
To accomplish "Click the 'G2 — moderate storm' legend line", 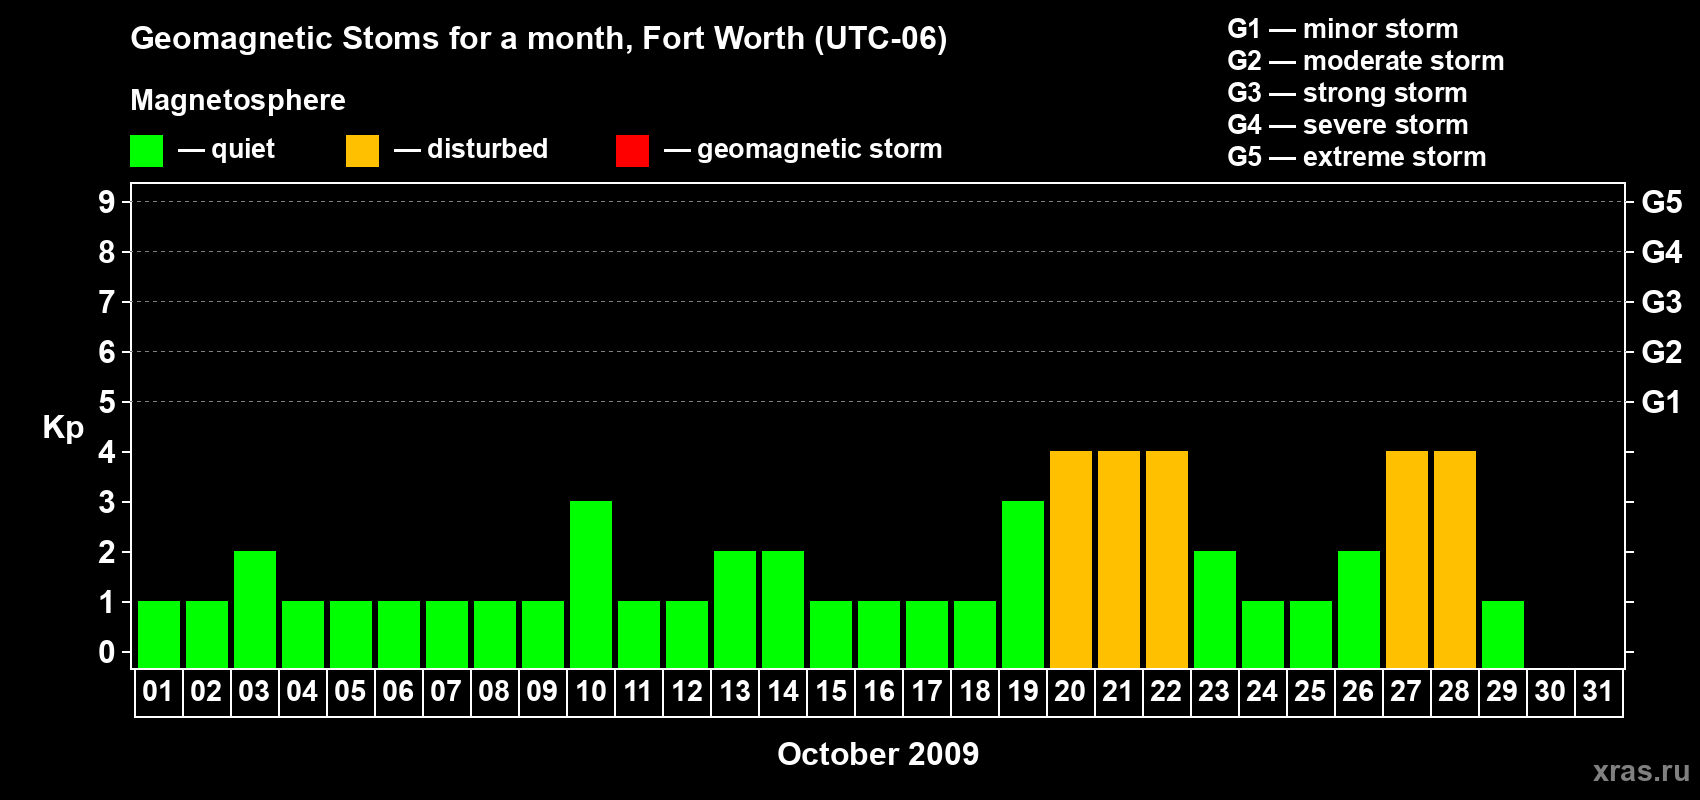I will pos(1366,61).
